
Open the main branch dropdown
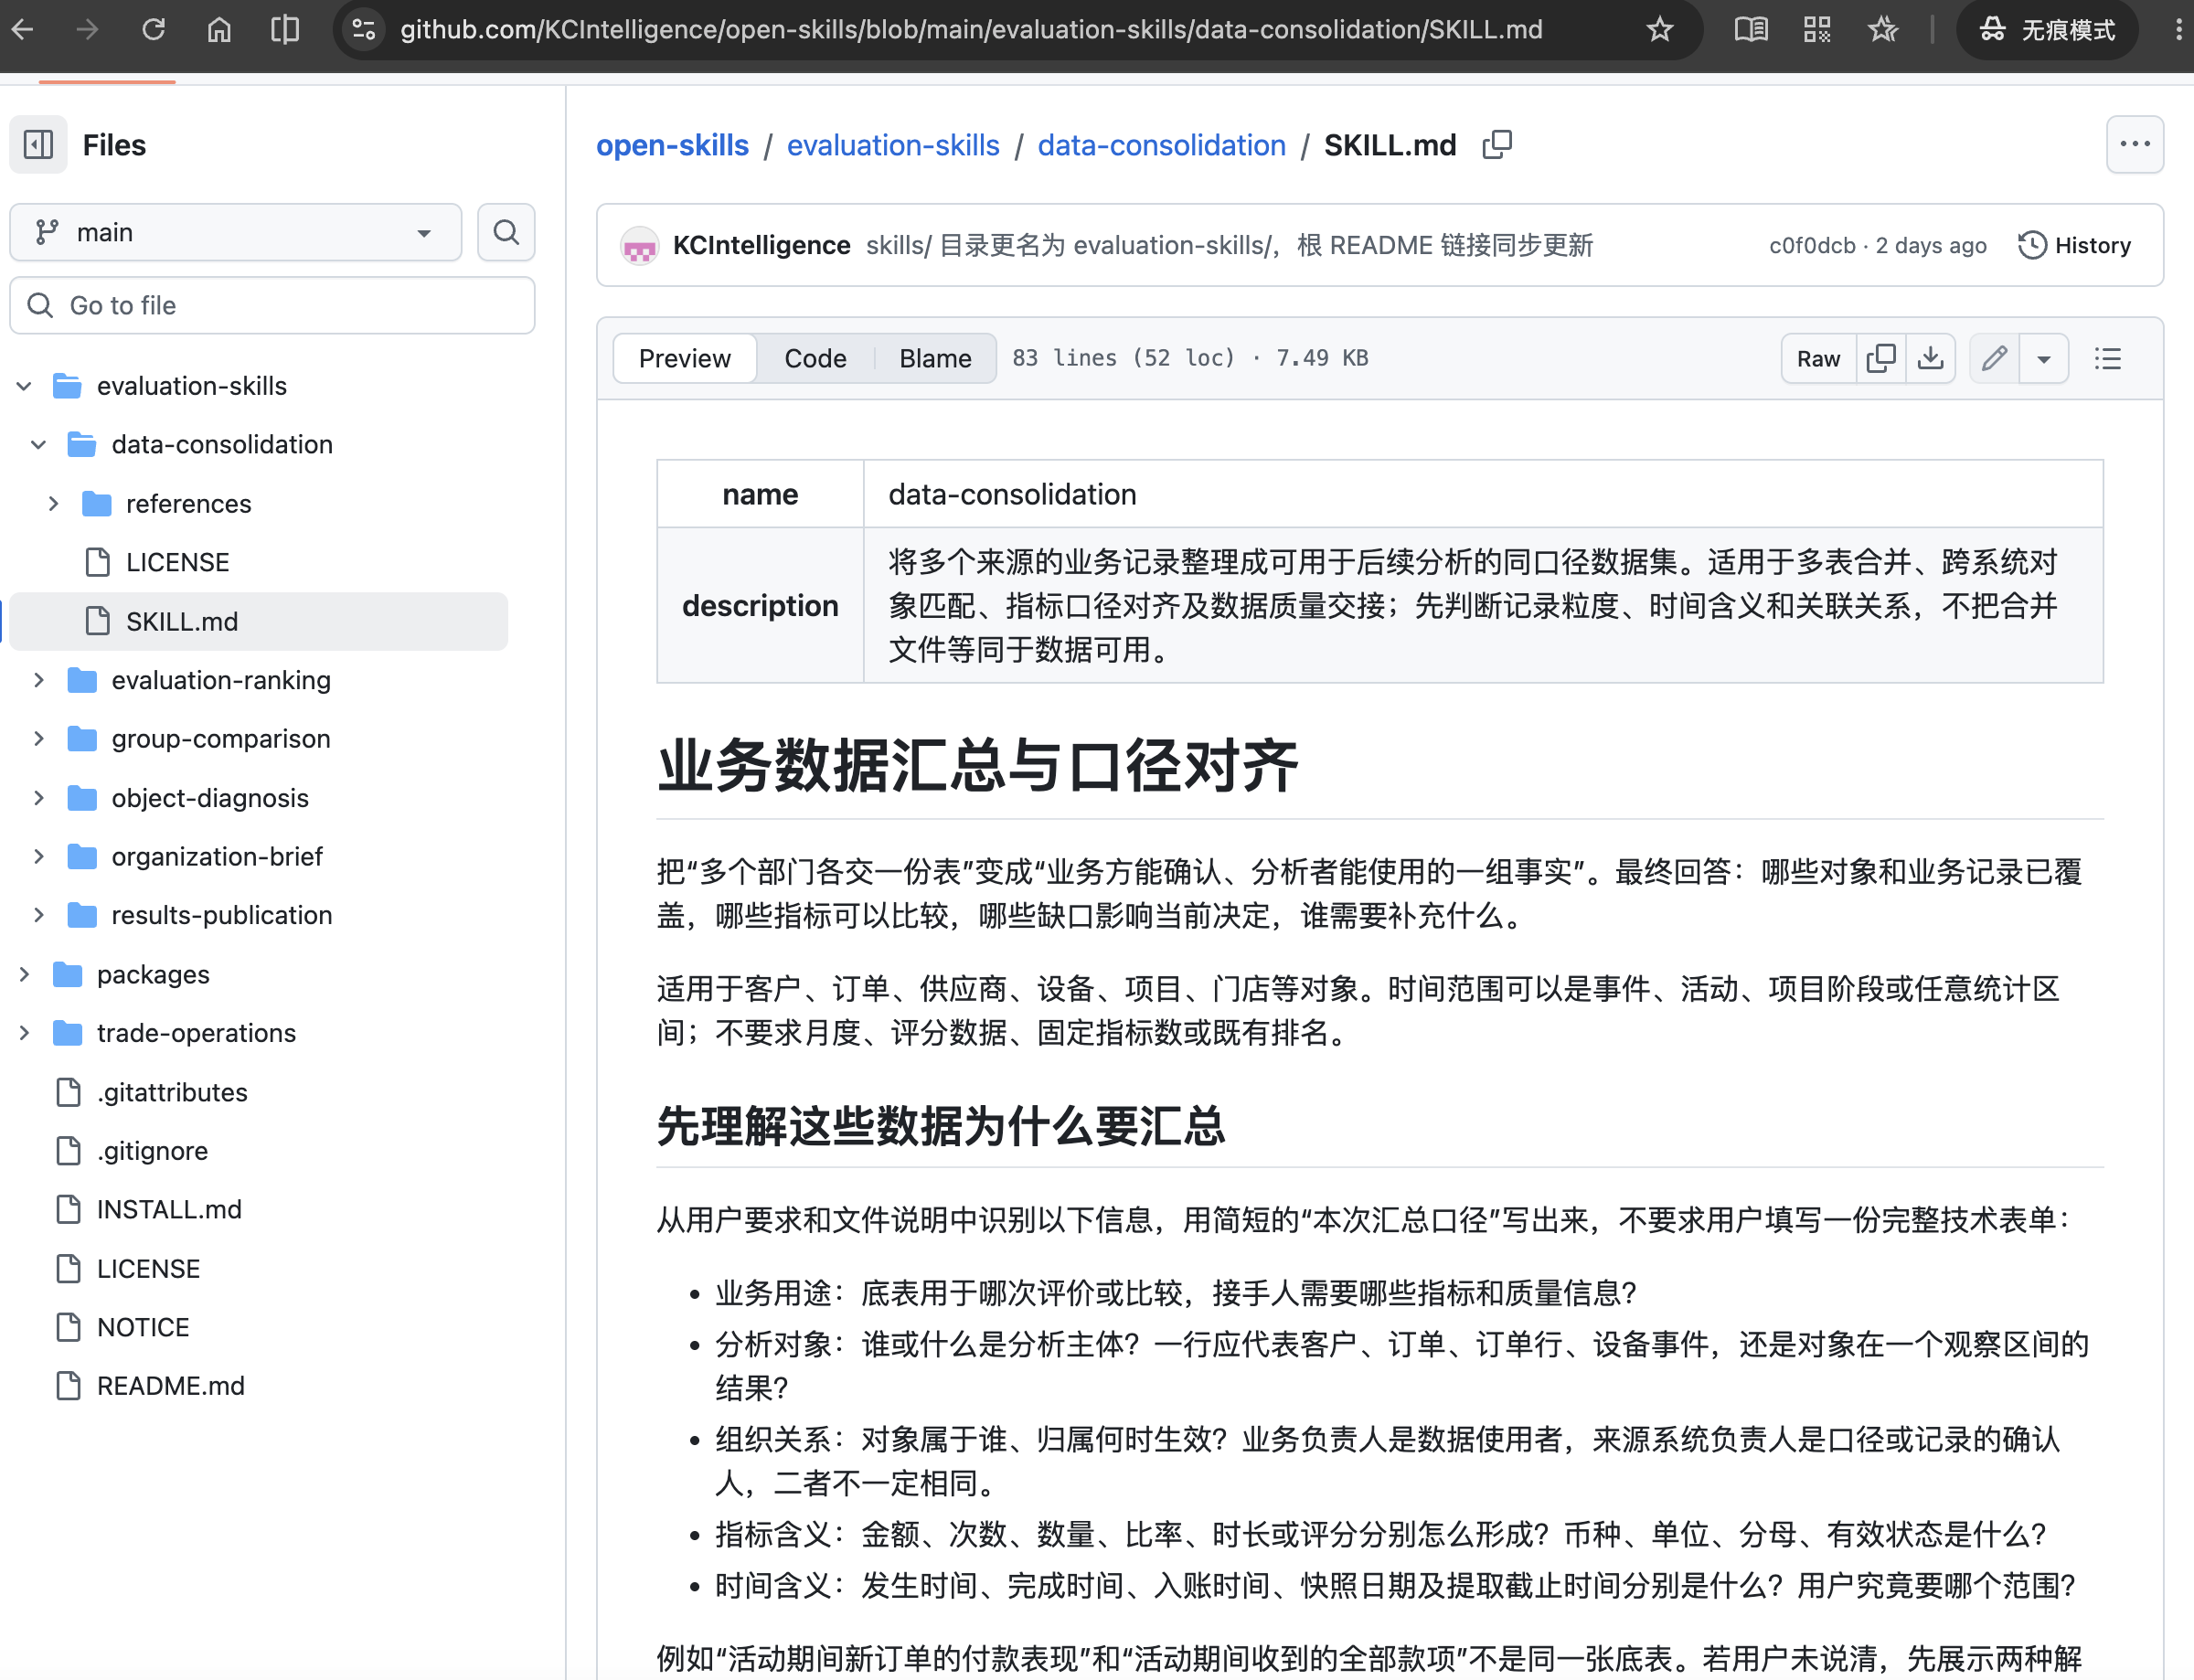236,233
